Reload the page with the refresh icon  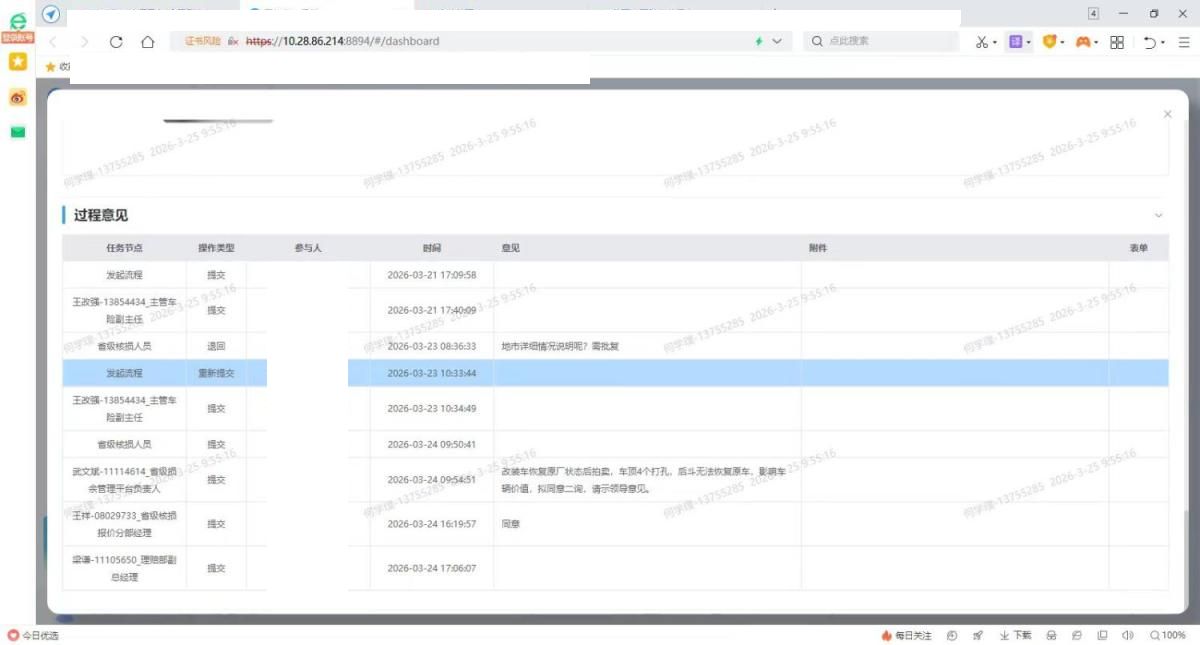[x=116, y=42]
